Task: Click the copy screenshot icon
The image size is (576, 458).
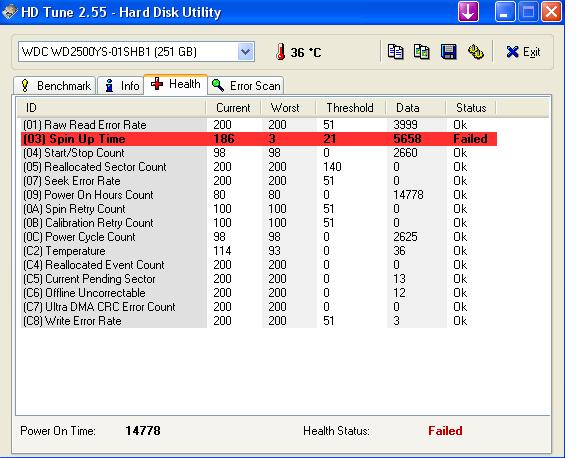Action: (422, 52)
